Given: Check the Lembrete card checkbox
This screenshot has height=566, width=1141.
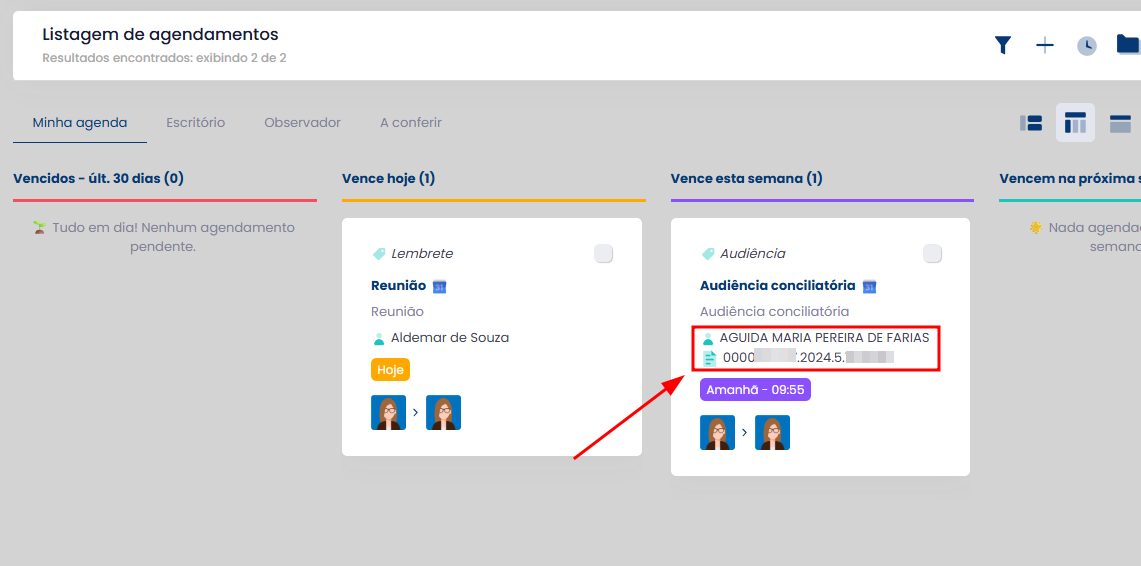Looking at the screenshot, I should pyautogui.click(x=603, y=254).
